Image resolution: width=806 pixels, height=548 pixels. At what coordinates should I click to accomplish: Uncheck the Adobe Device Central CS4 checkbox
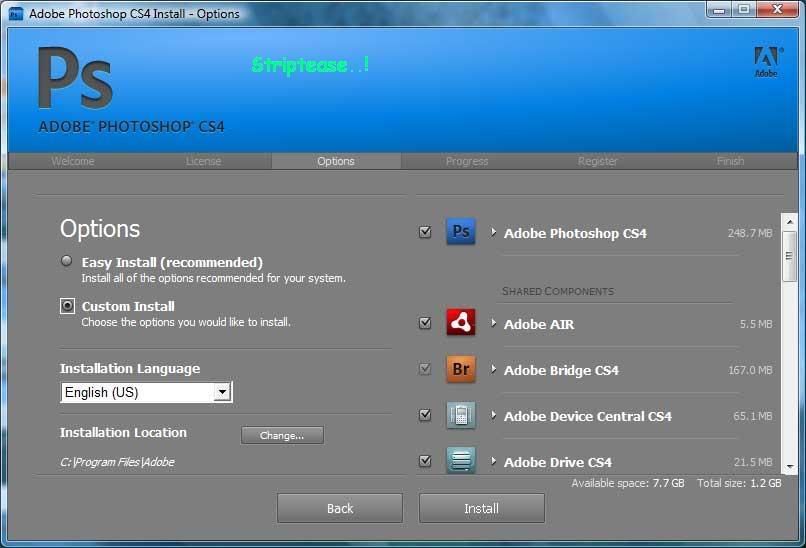(x=425, y=415)
